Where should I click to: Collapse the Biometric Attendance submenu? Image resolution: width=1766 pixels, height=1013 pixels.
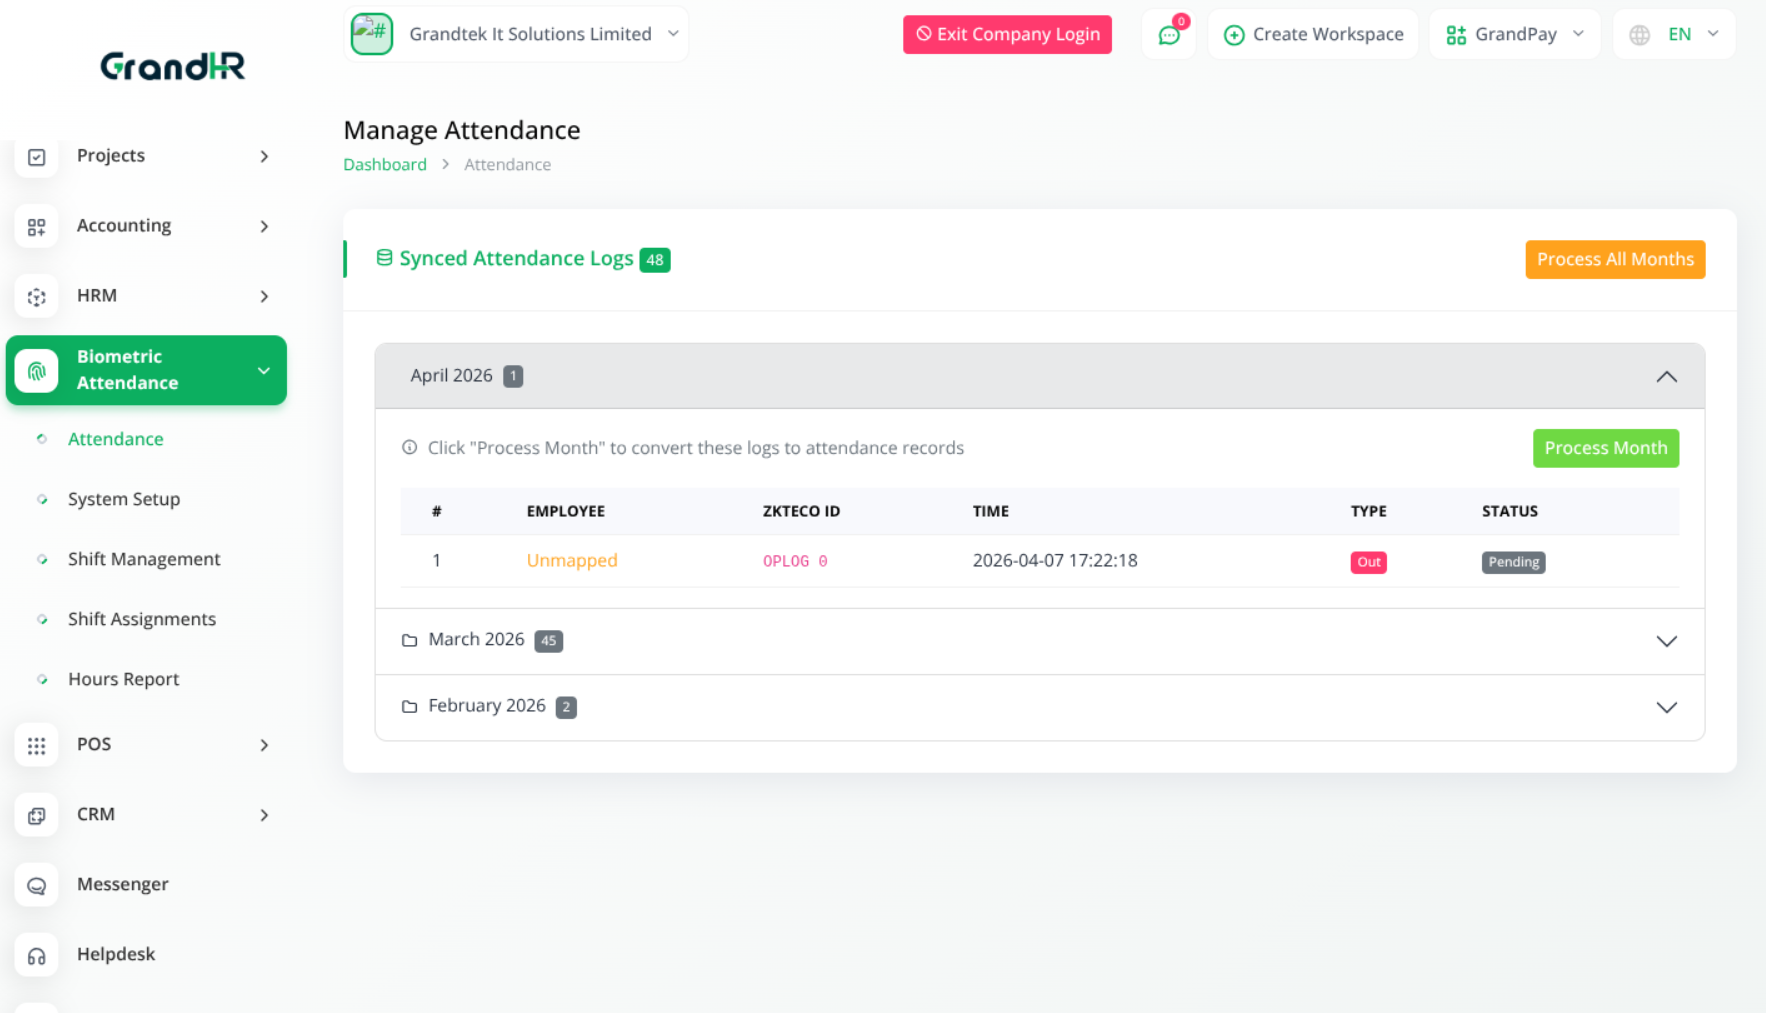tap(263, 370)
